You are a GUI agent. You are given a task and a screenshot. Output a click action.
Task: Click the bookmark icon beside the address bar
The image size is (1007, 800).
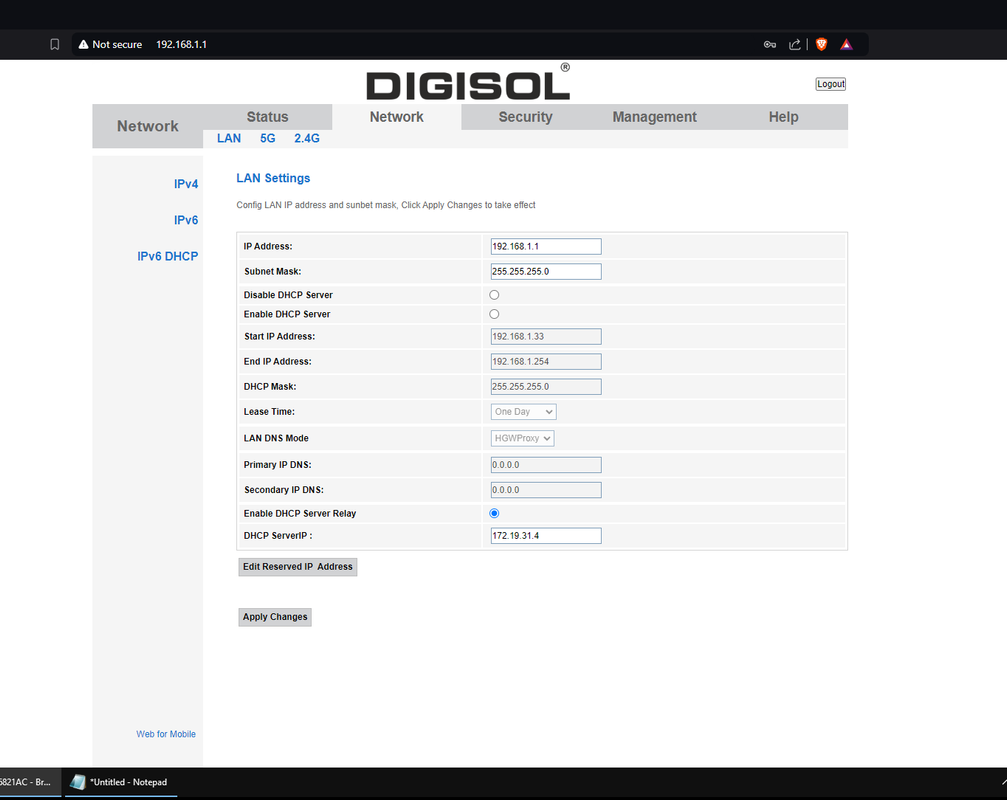click(55, 44)
